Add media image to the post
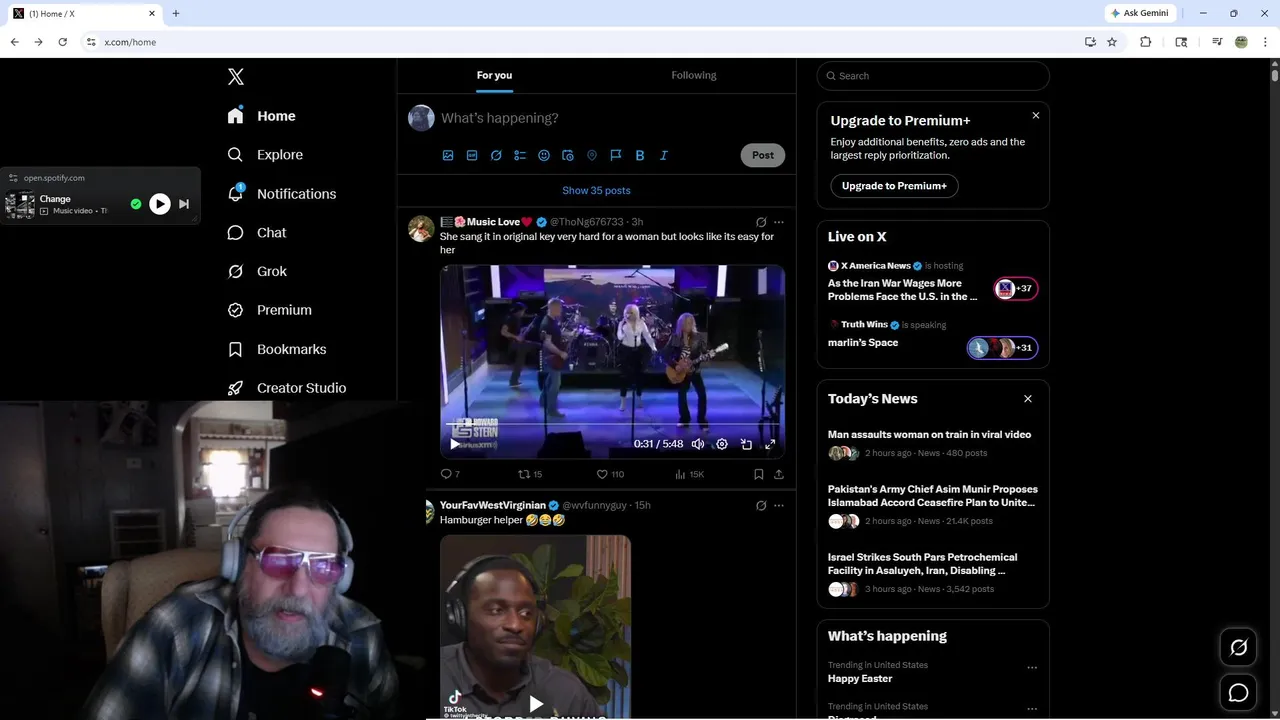Viewport: 1280px width, 720px height. click(448, 155)
